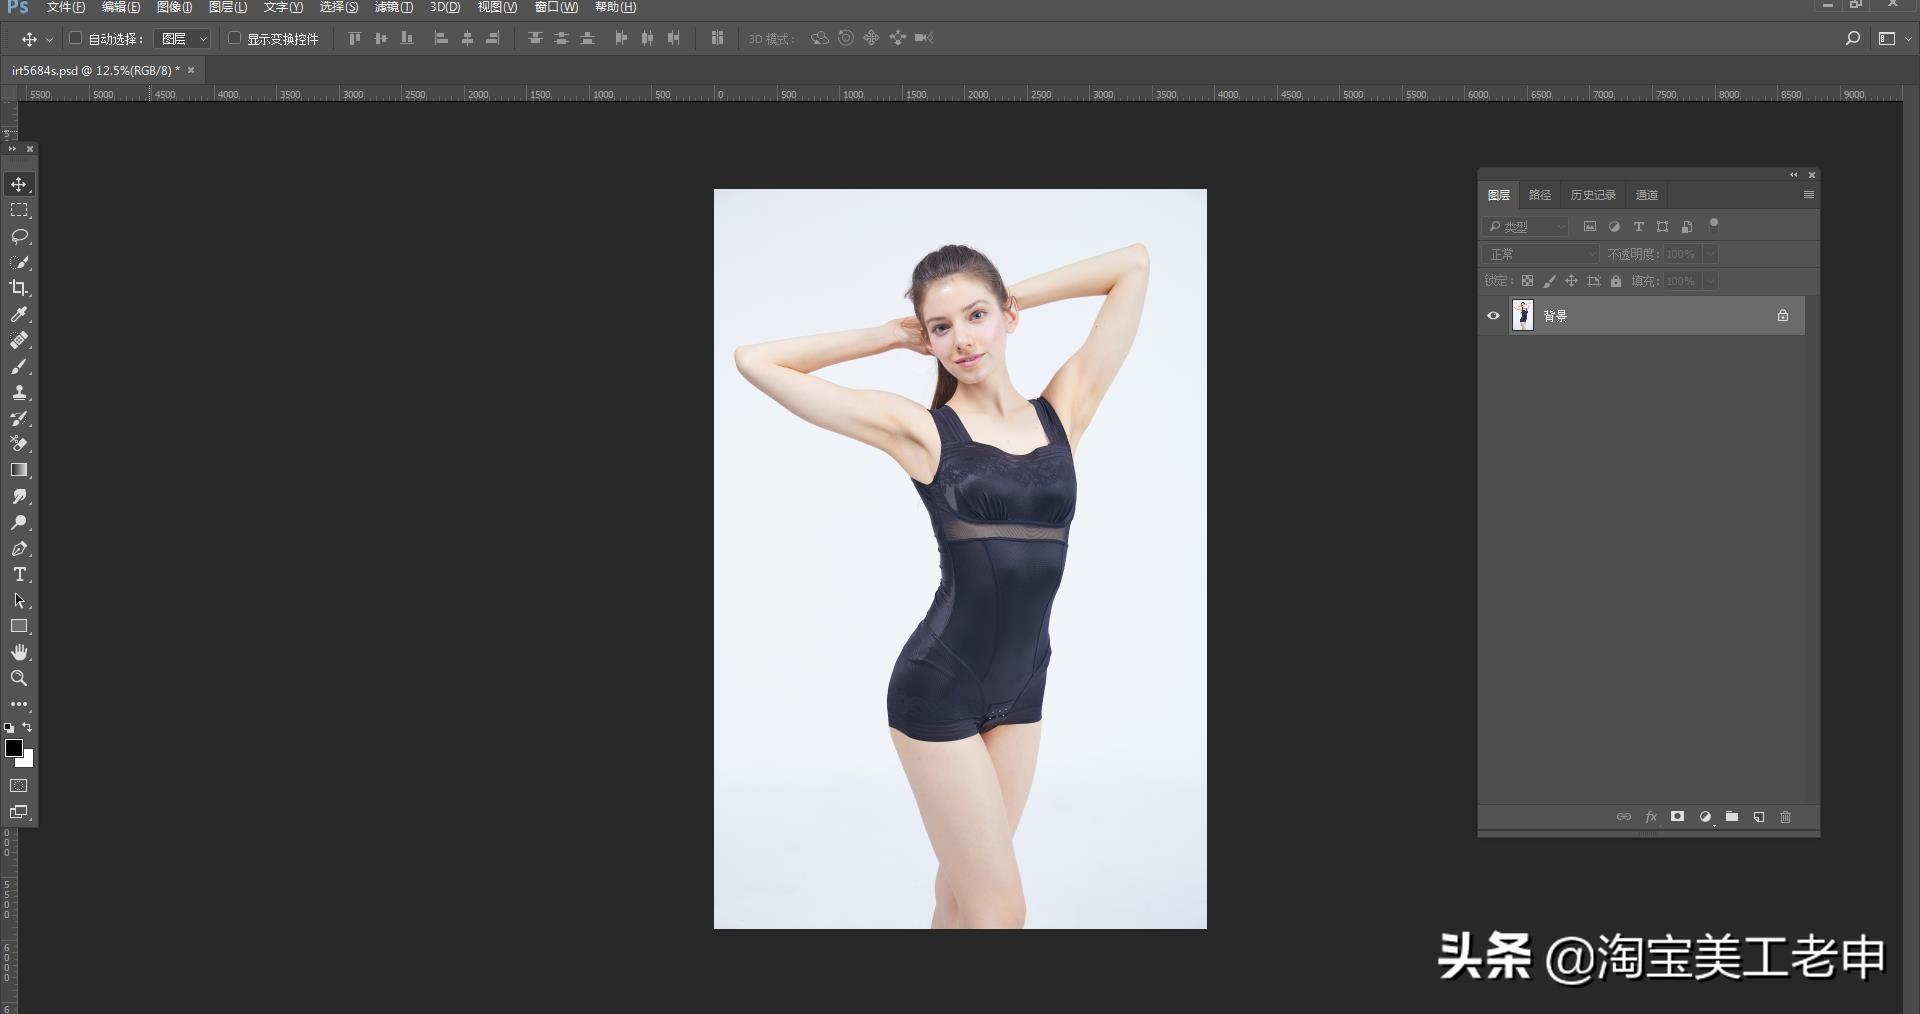Viewport: 1920px width, 1014px height.
Task: Select the Zoom tool
Action: click(19, 678)
